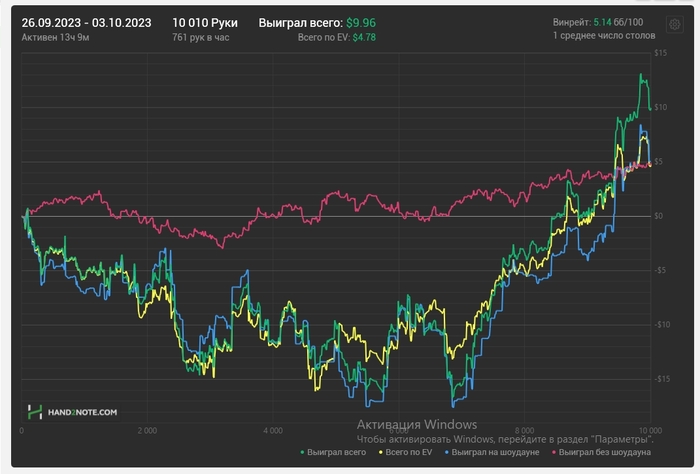Click the winrate value 5.14 бб/100

618,22
